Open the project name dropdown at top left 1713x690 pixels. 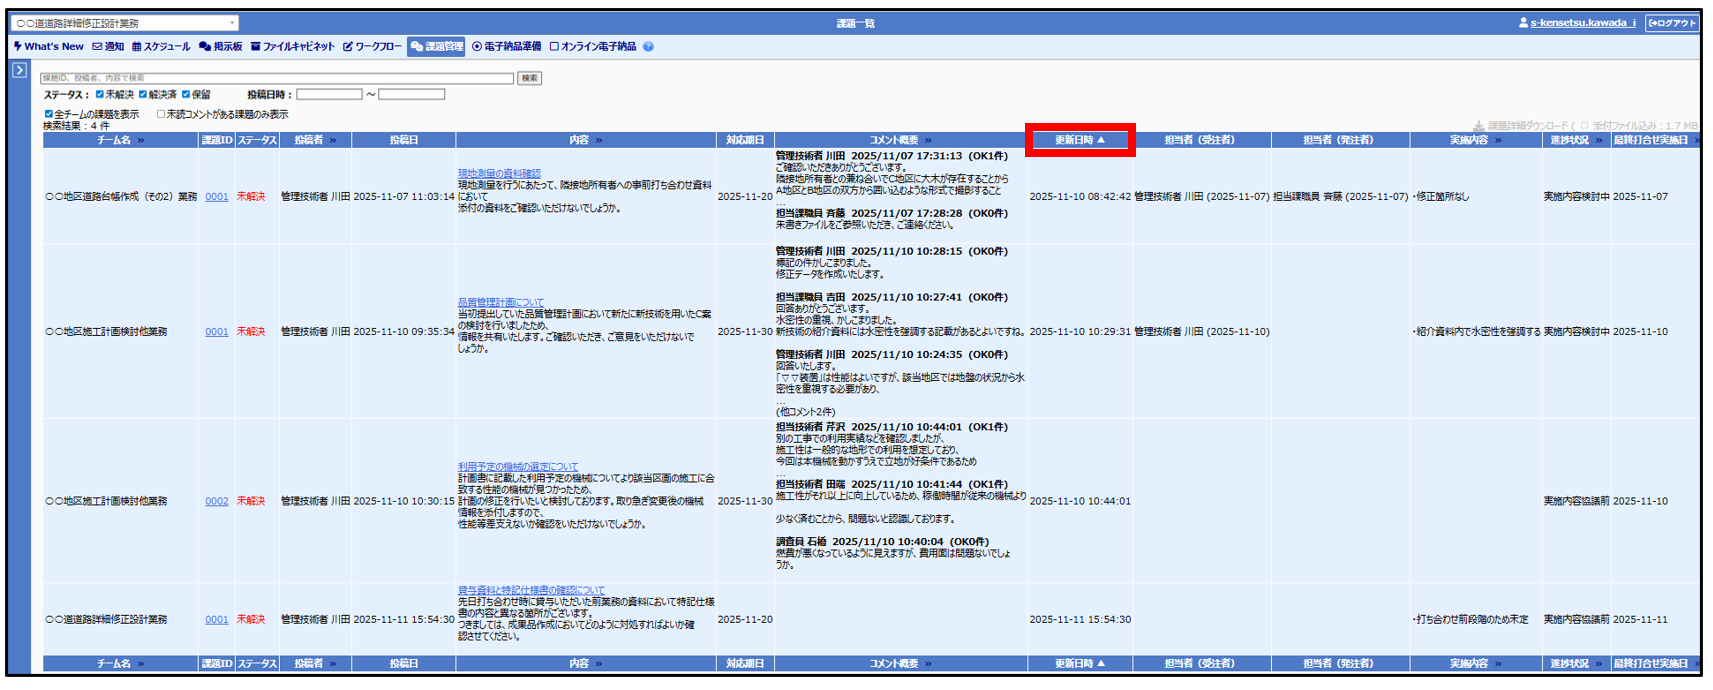click(x=125, y=23)
